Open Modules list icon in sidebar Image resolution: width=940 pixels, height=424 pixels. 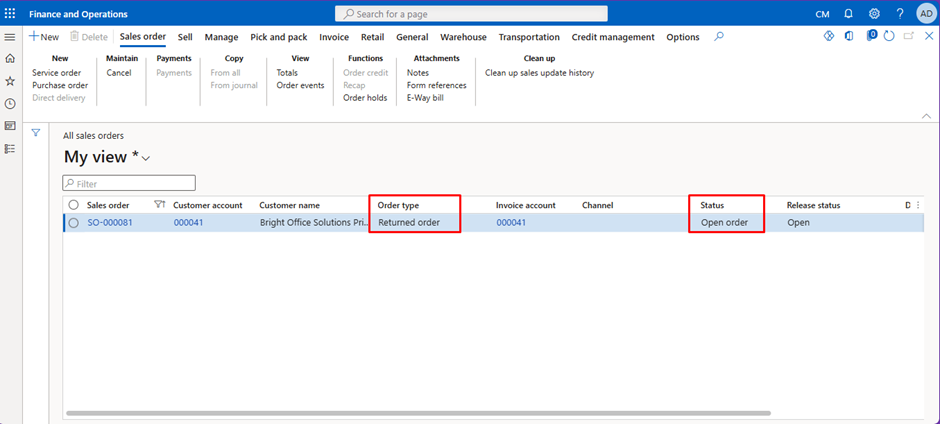[x=10, y=148]
